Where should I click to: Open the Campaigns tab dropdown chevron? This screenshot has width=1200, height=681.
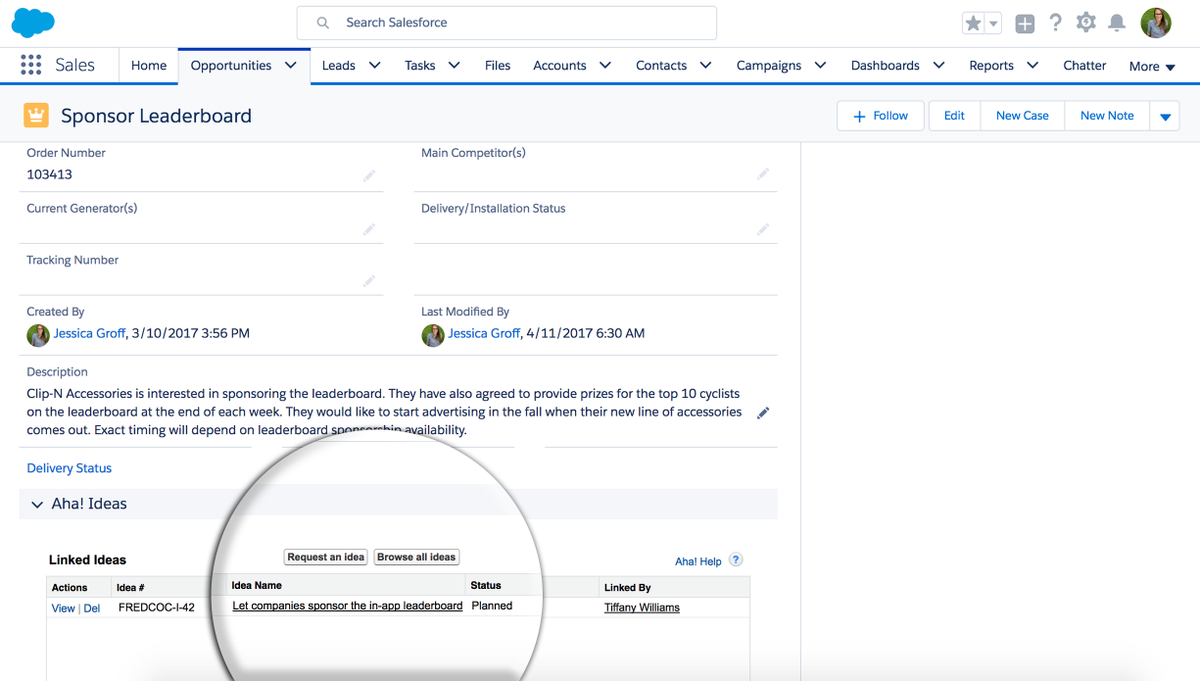click(820, 65)
